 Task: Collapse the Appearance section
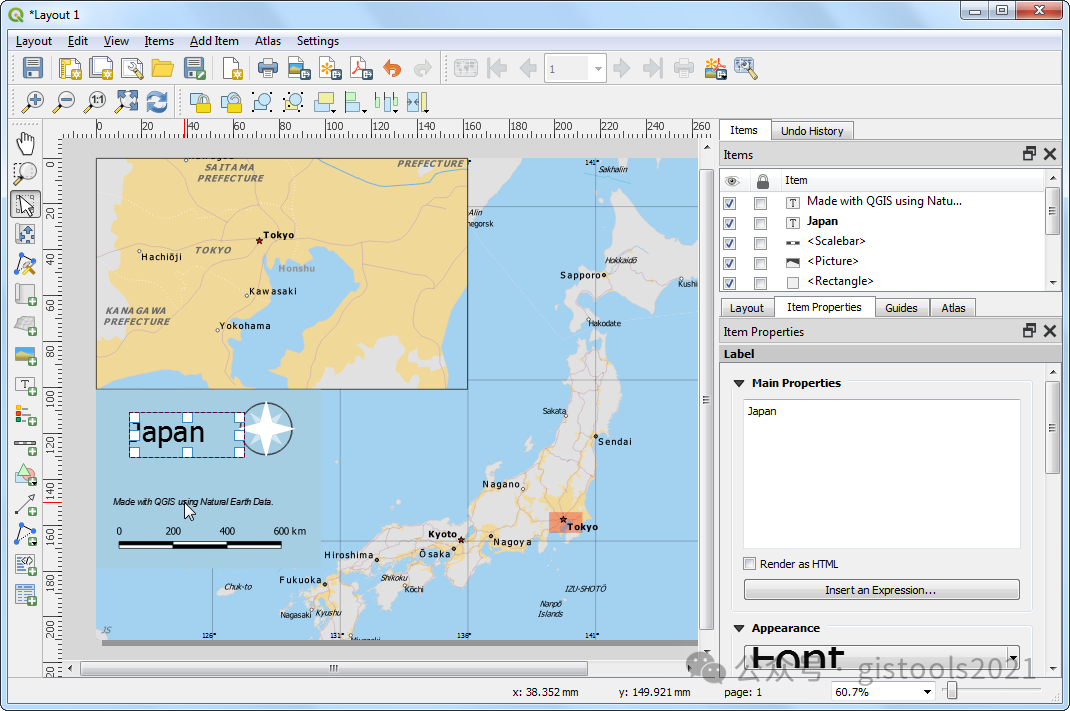click(738, 628)
